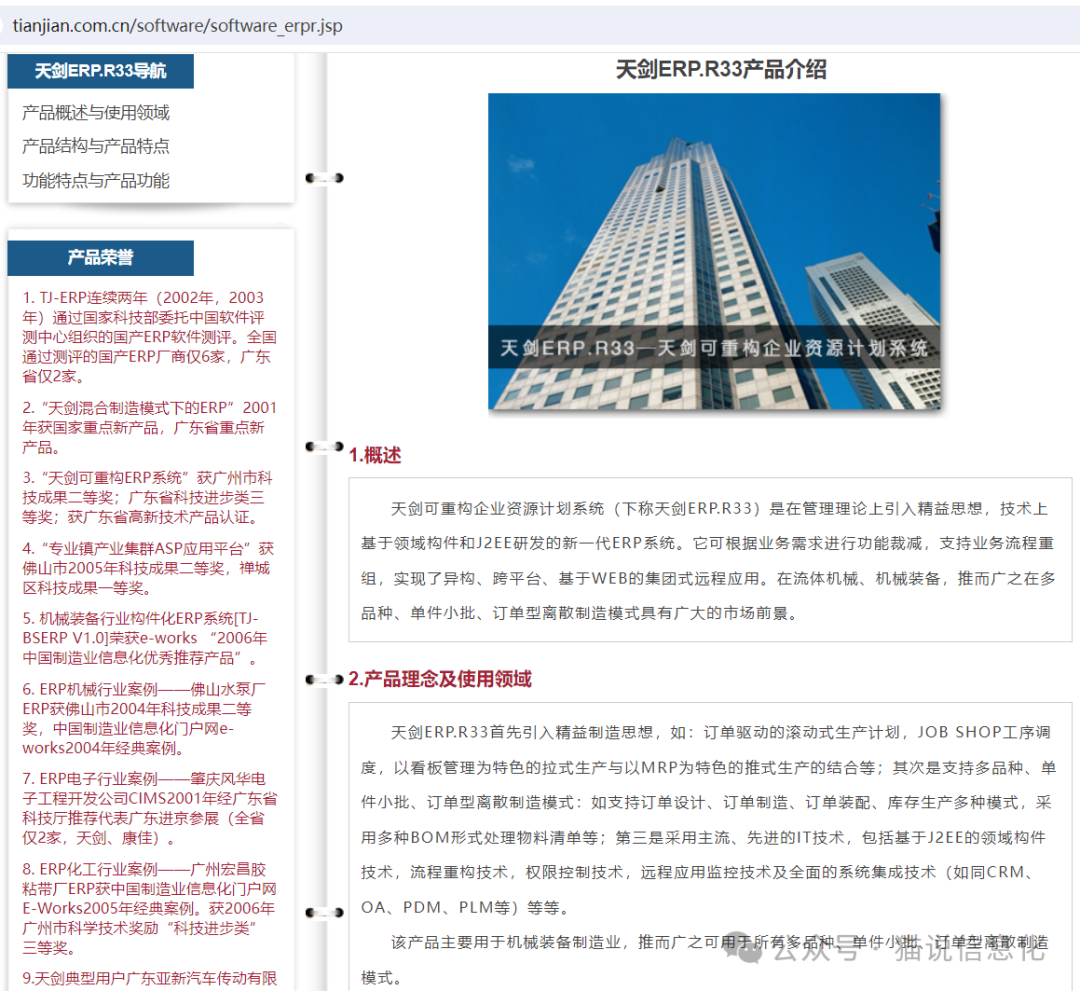The image size is (1080, 991).
Task: Open 产品概述与使用领域 navigation link
Action: tap(96, 112)
